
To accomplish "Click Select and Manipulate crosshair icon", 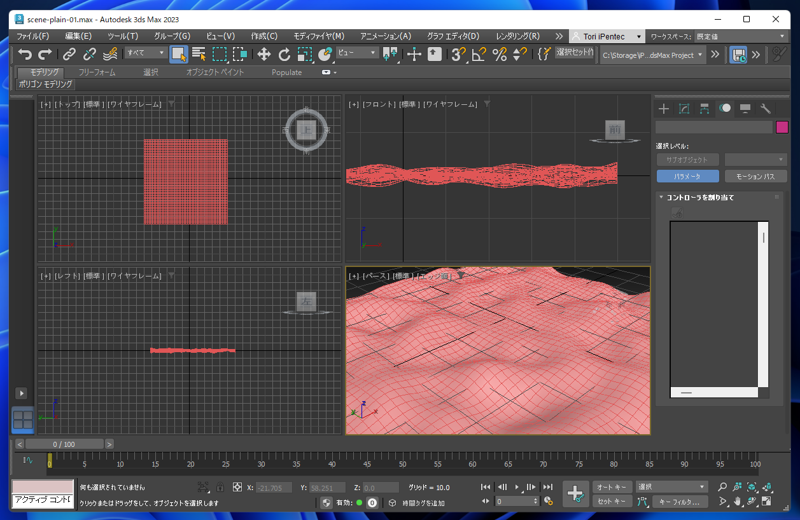I will point(414,54).
